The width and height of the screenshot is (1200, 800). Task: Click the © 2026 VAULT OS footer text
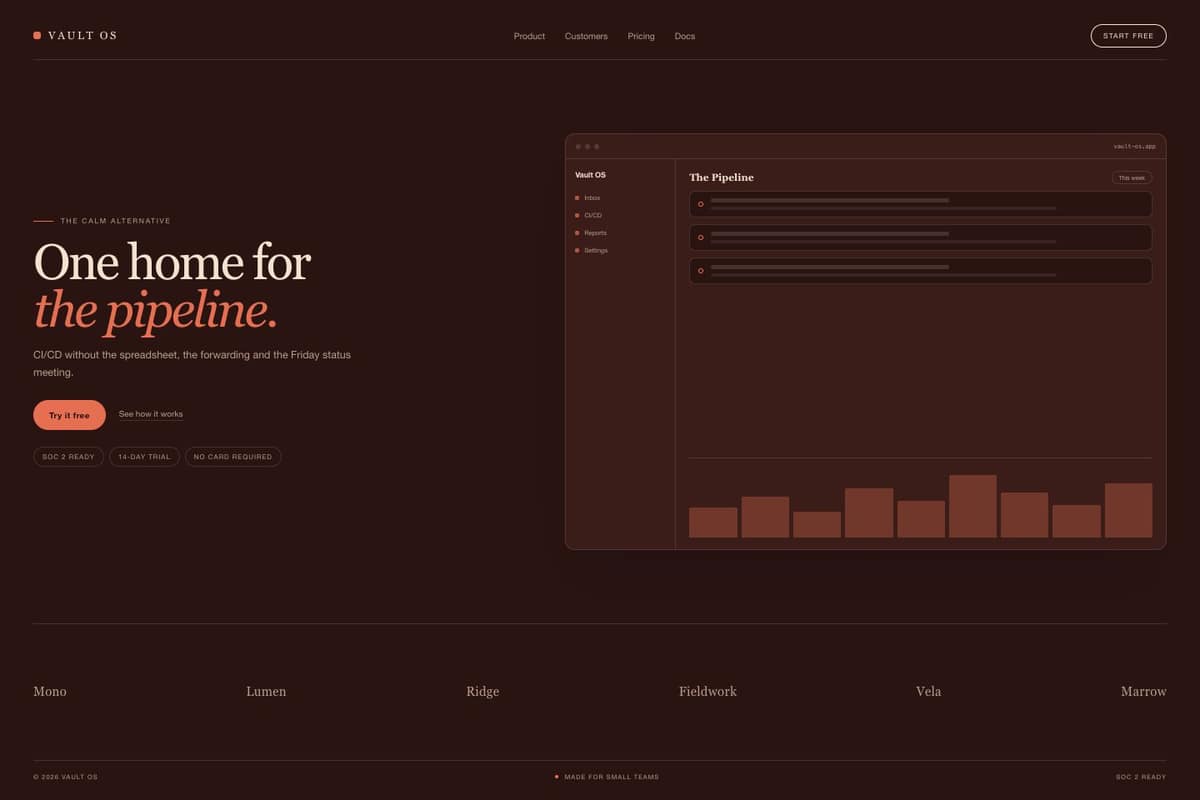pyautogui.click(x=65, y=777)
